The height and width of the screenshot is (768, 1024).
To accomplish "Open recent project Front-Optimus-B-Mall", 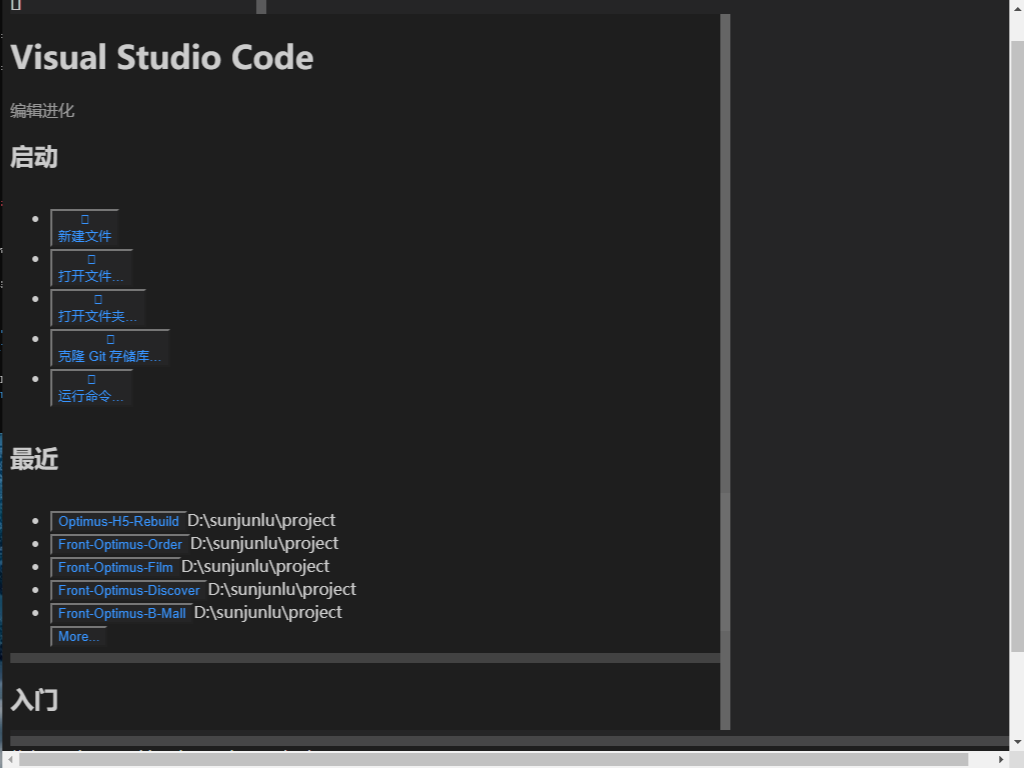I will tap(121, 613).
